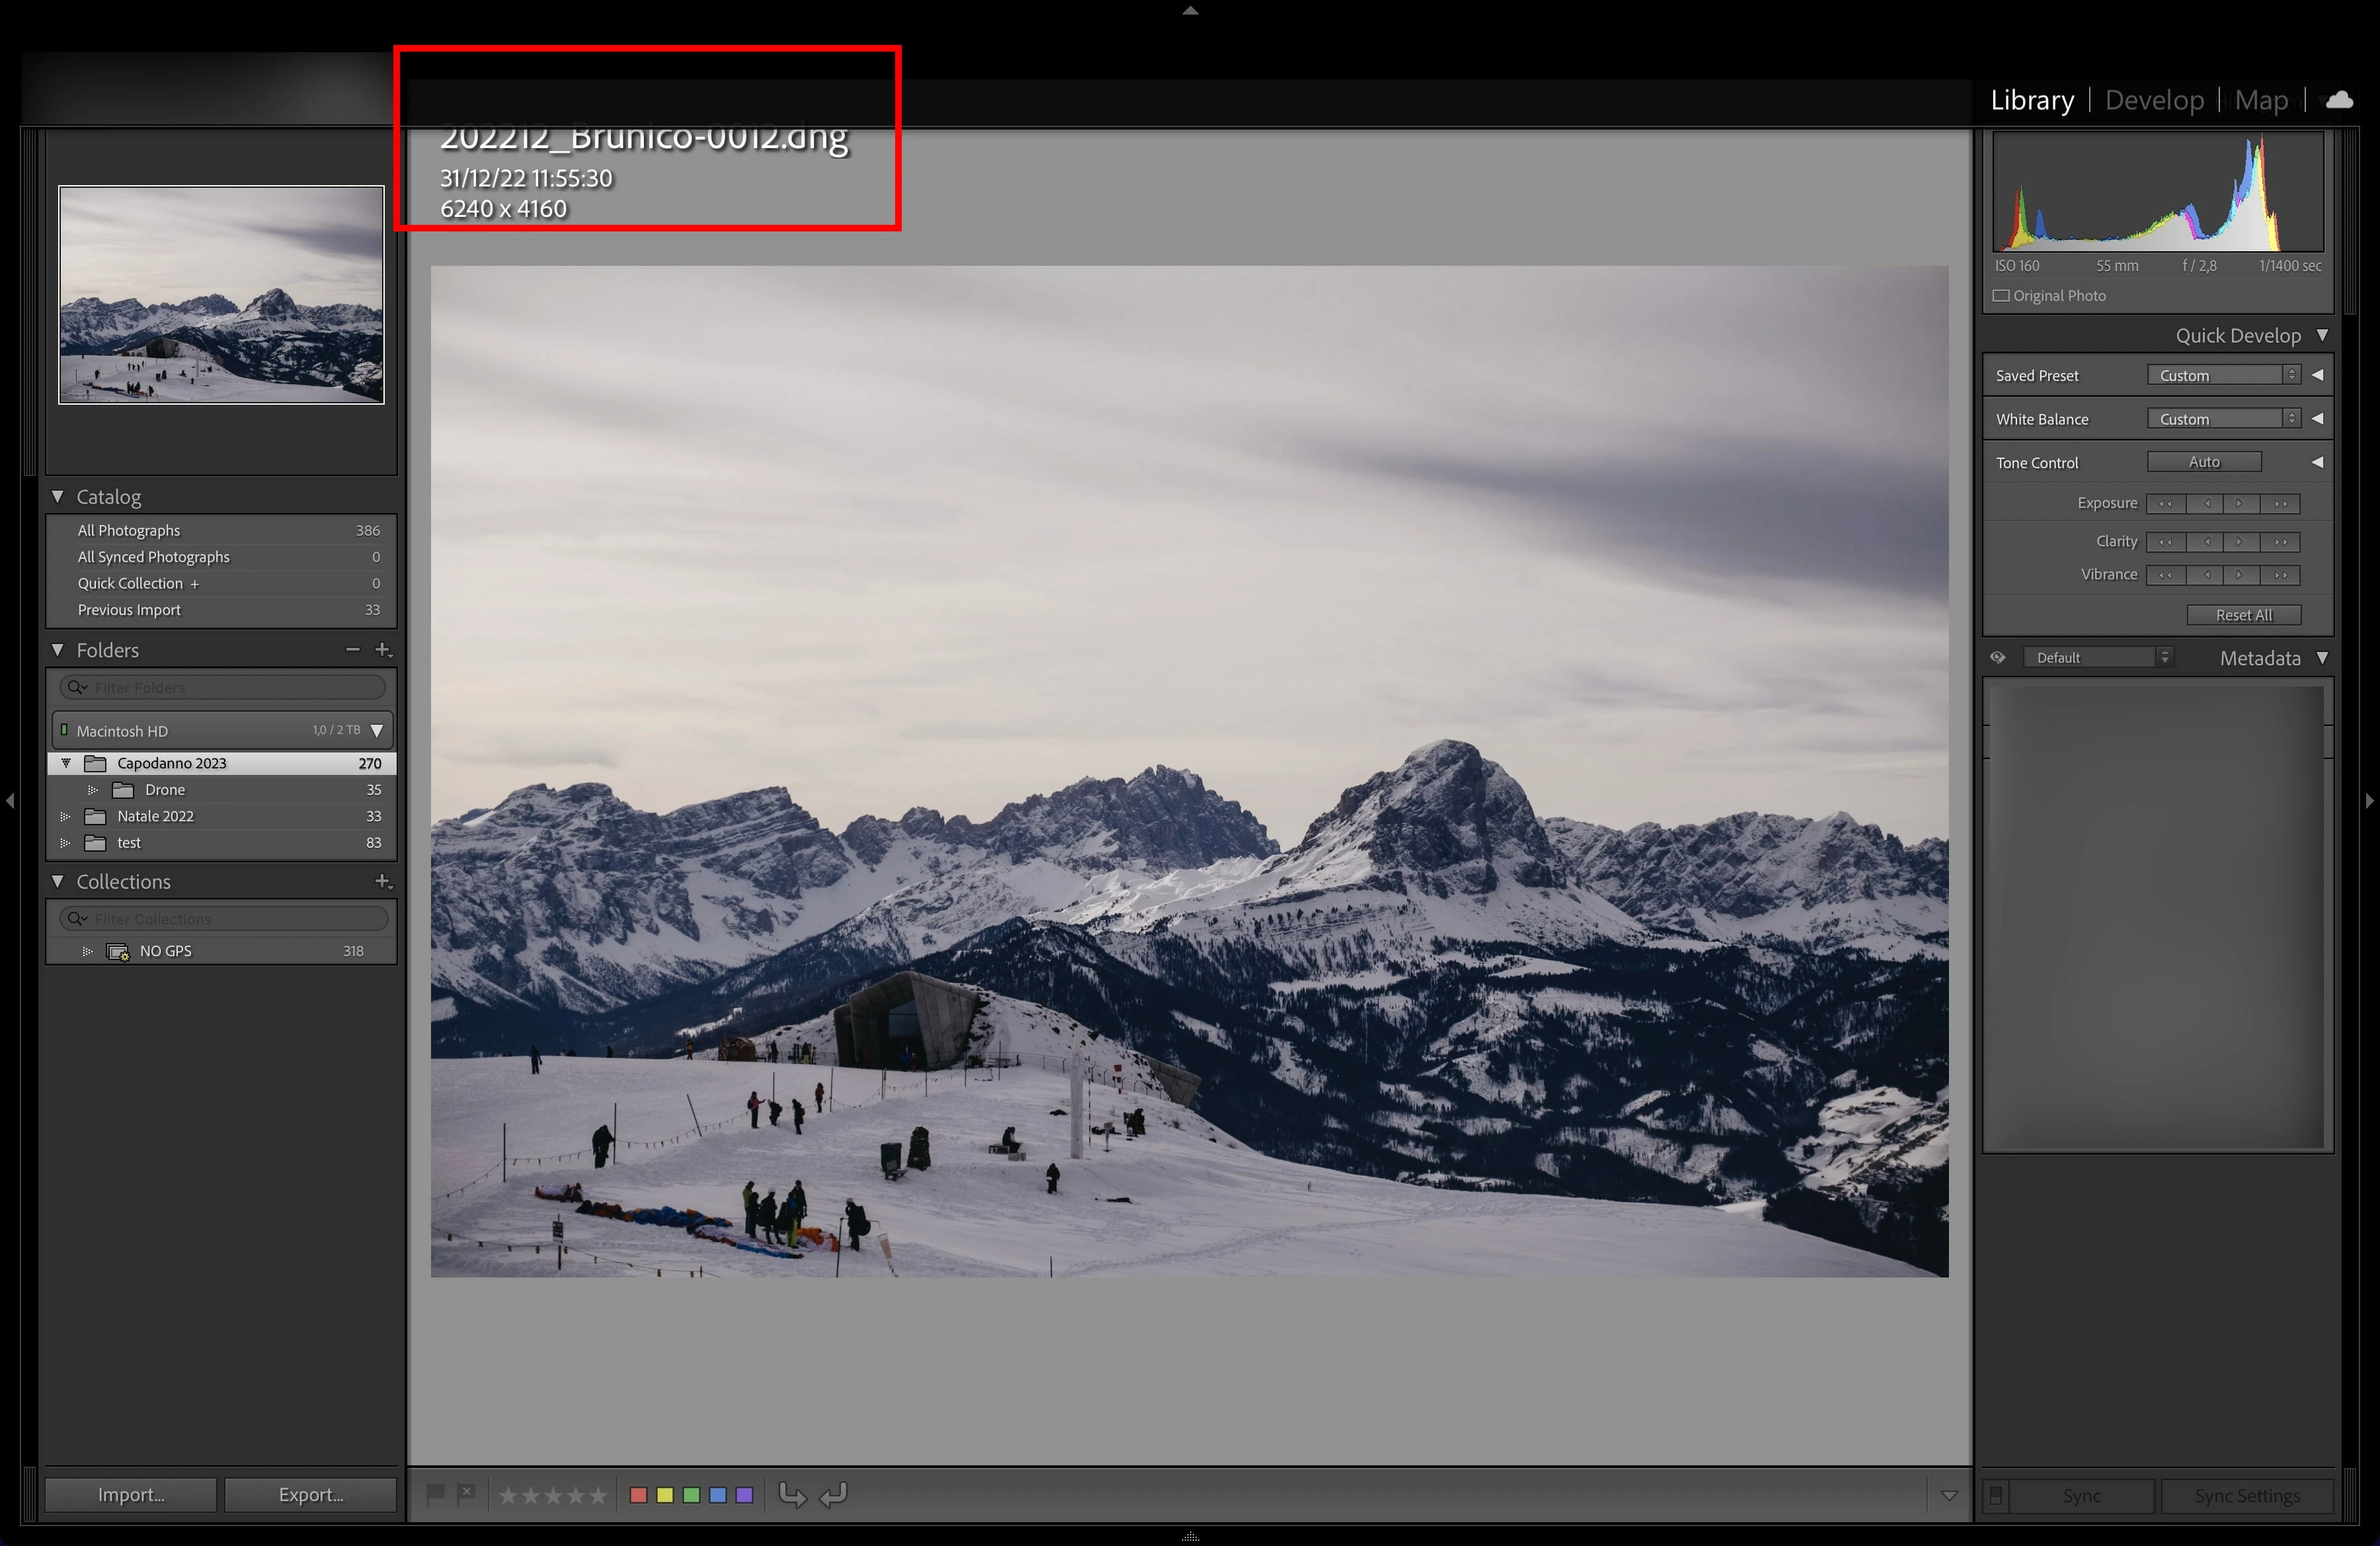Image resolution: width=2380 pixels, height=1546 pixels.
Task: Collapse the Catalog panel
Action: [58, 497]
